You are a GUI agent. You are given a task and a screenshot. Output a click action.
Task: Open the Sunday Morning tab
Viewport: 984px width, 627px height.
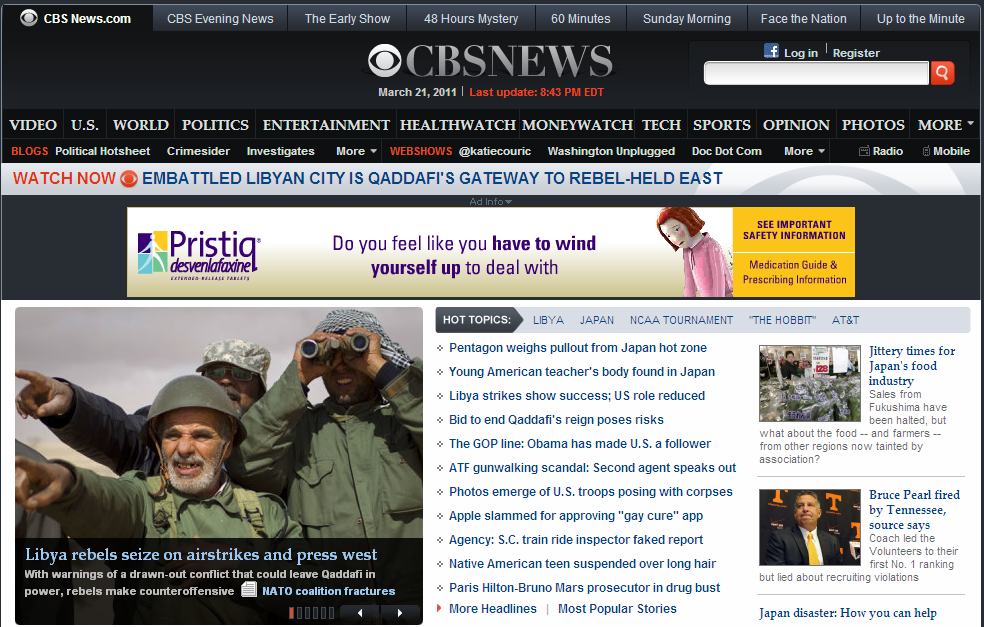point(687,19)
